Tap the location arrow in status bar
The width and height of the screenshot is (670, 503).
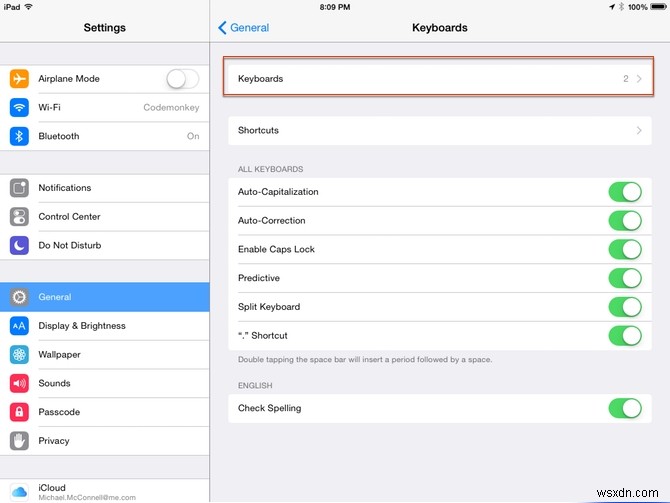[612, 7]
